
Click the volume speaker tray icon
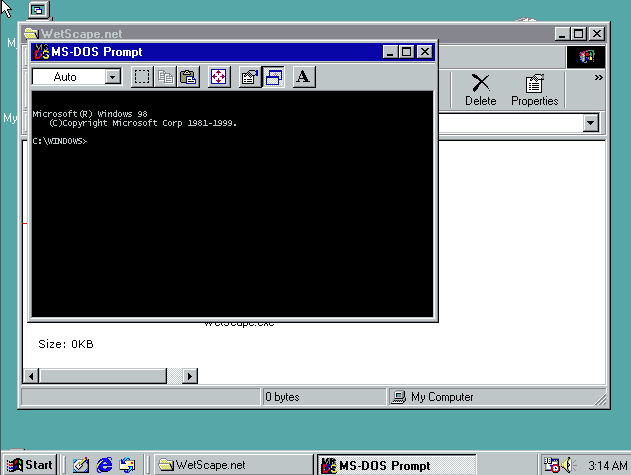[568, 465]
